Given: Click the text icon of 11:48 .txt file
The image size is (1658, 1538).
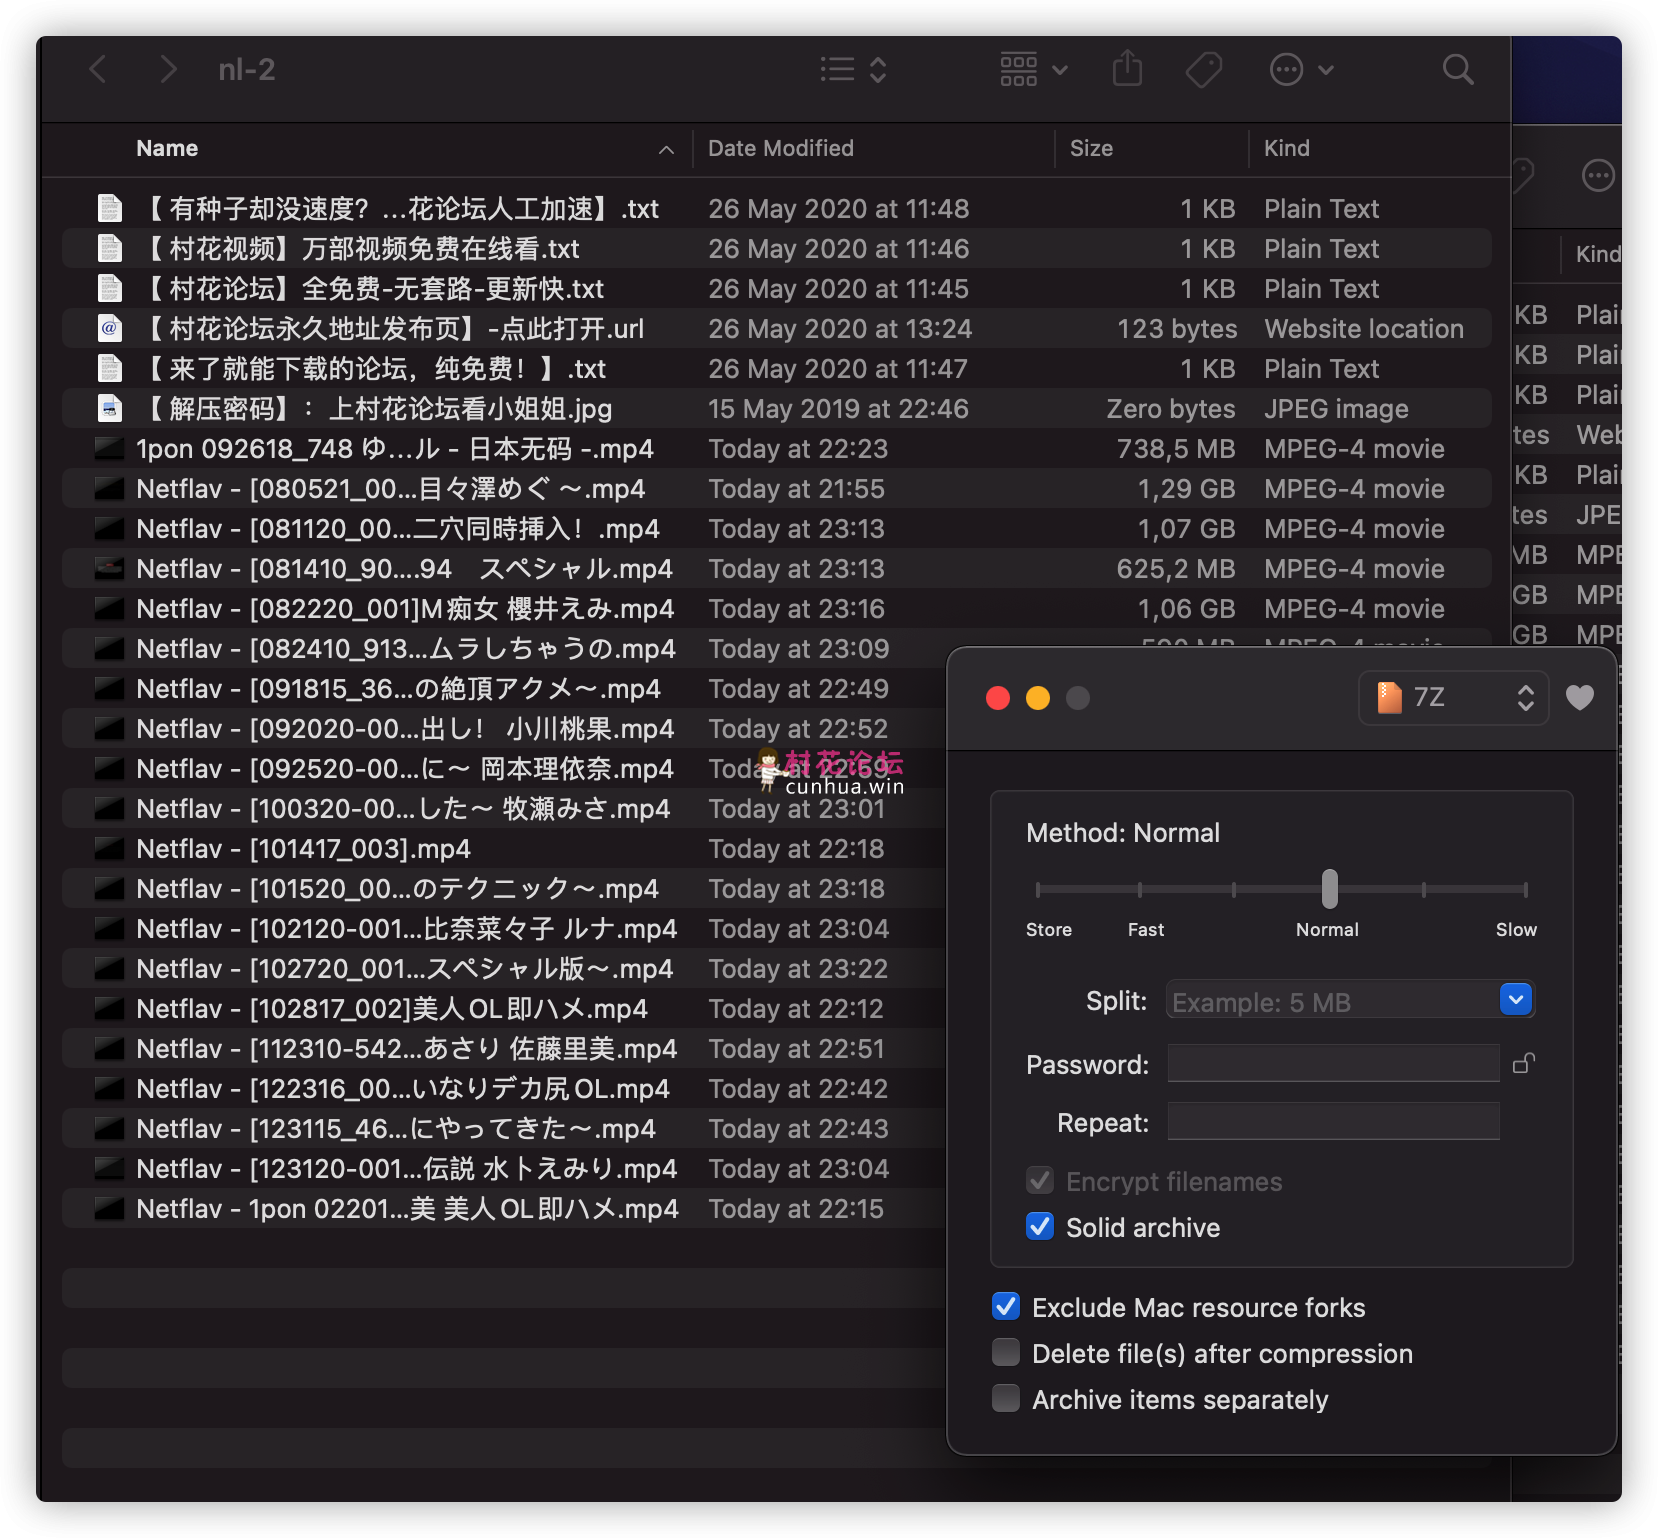Looking at the screenshot, I should coord(109,208).
